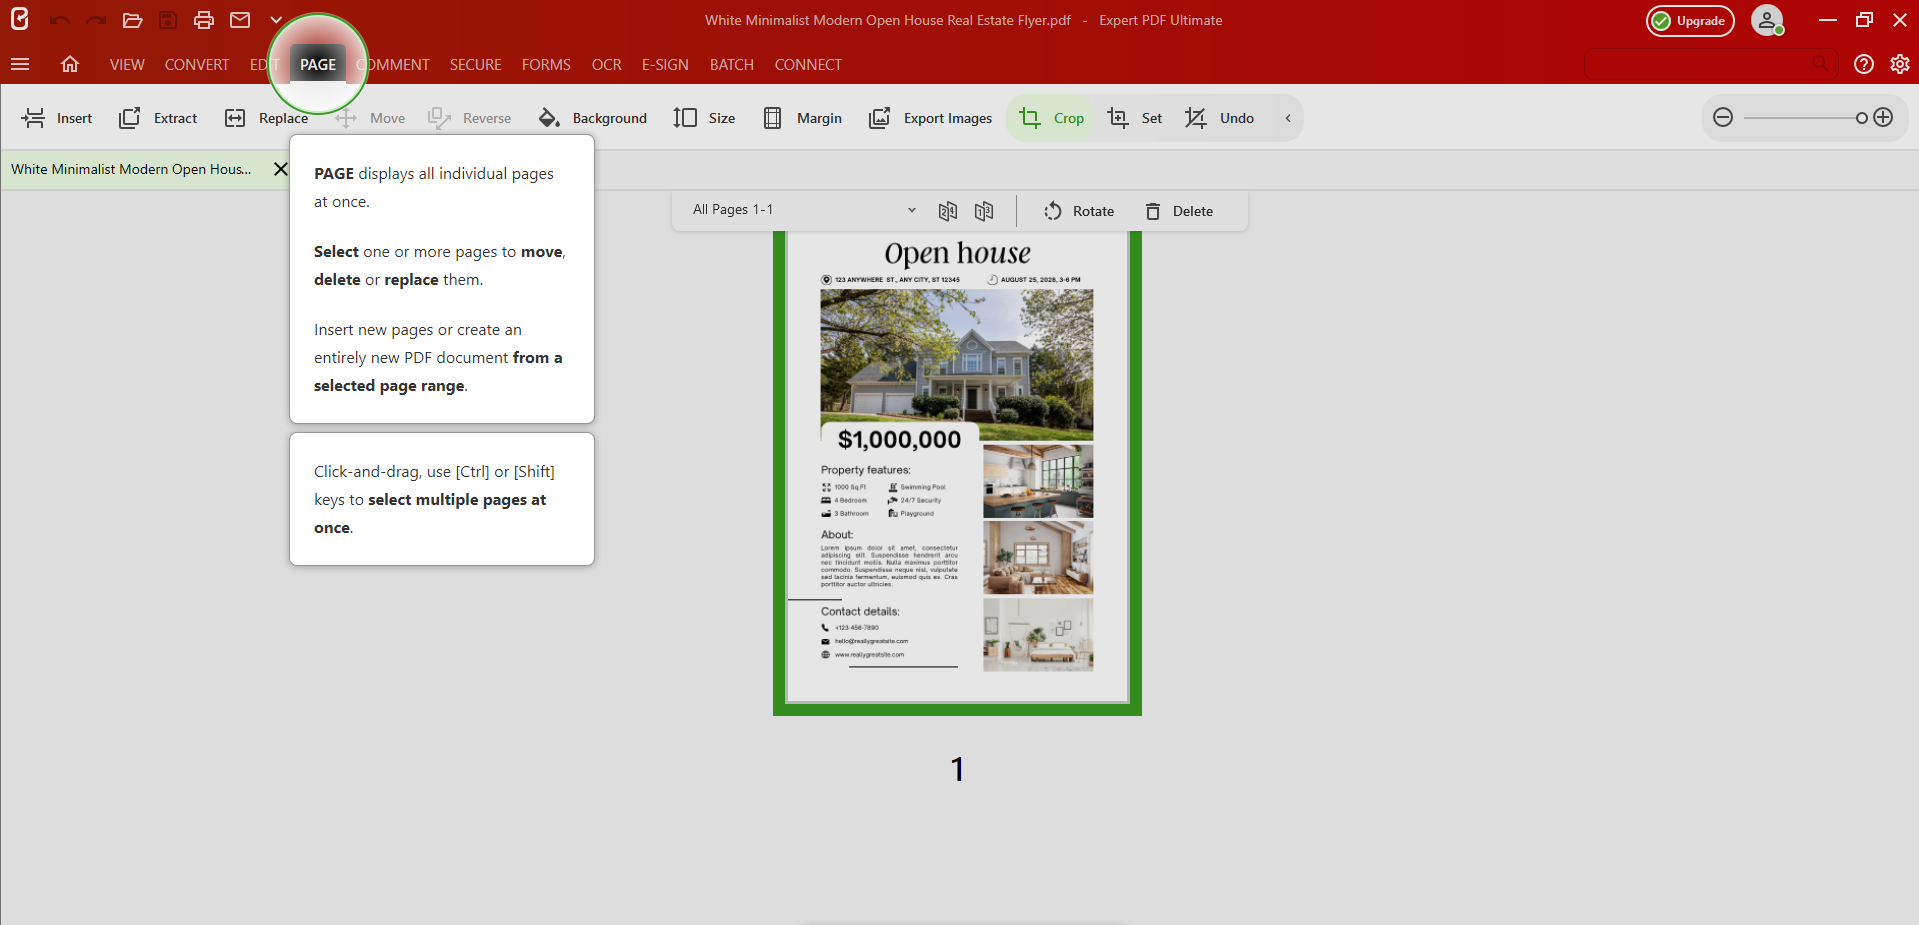Image resolution: width=1919 pixels, height=925 pixels.
Task: Toggle the Set page size tool
Action: click(x=1134, y=118)
